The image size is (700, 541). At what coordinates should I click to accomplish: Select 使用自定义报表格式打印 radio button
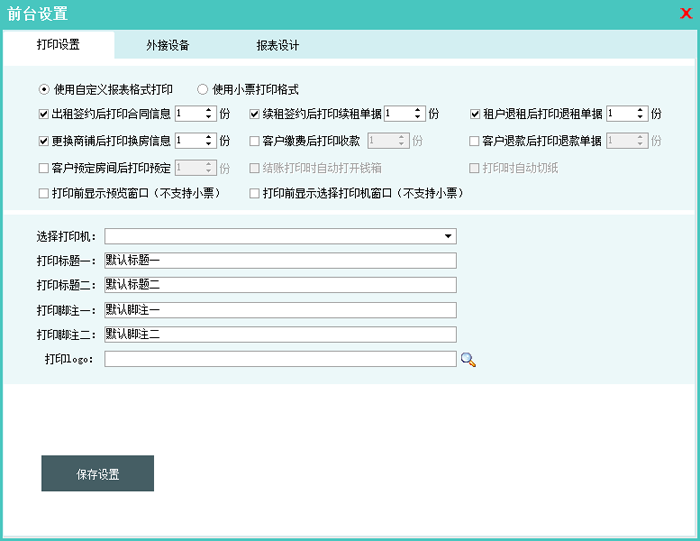click(x=44, y=89)
